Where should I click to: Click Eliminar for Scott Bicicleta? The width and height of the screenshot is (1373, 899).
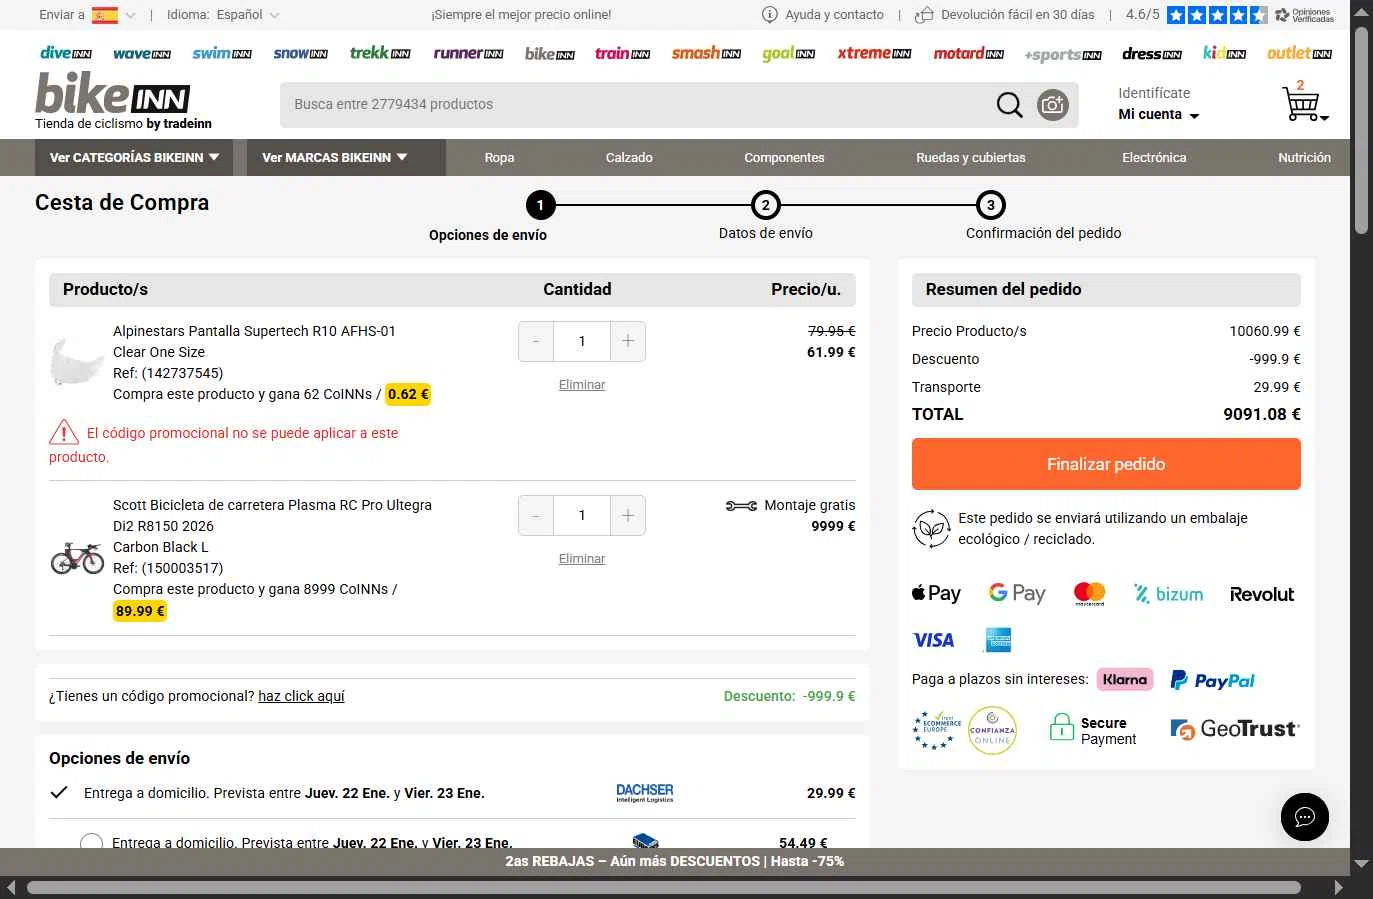[x=582, y=558]
